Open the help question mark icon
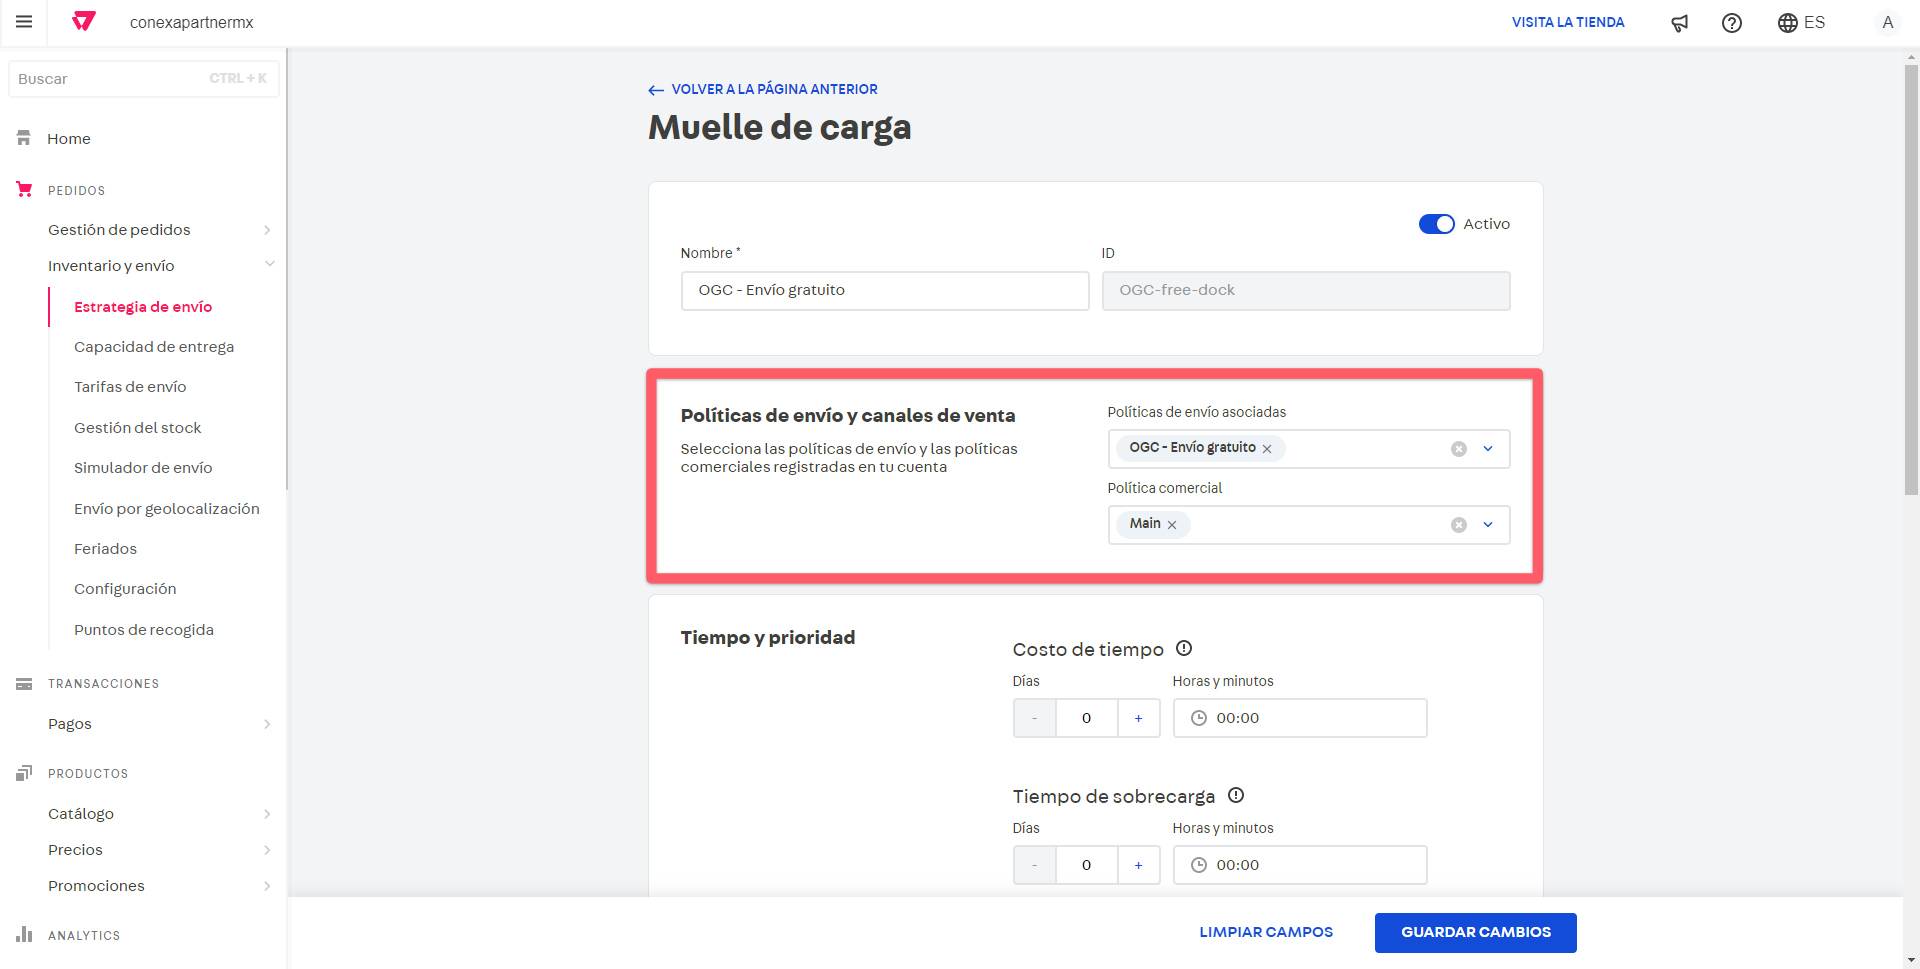 (1732, 23)
